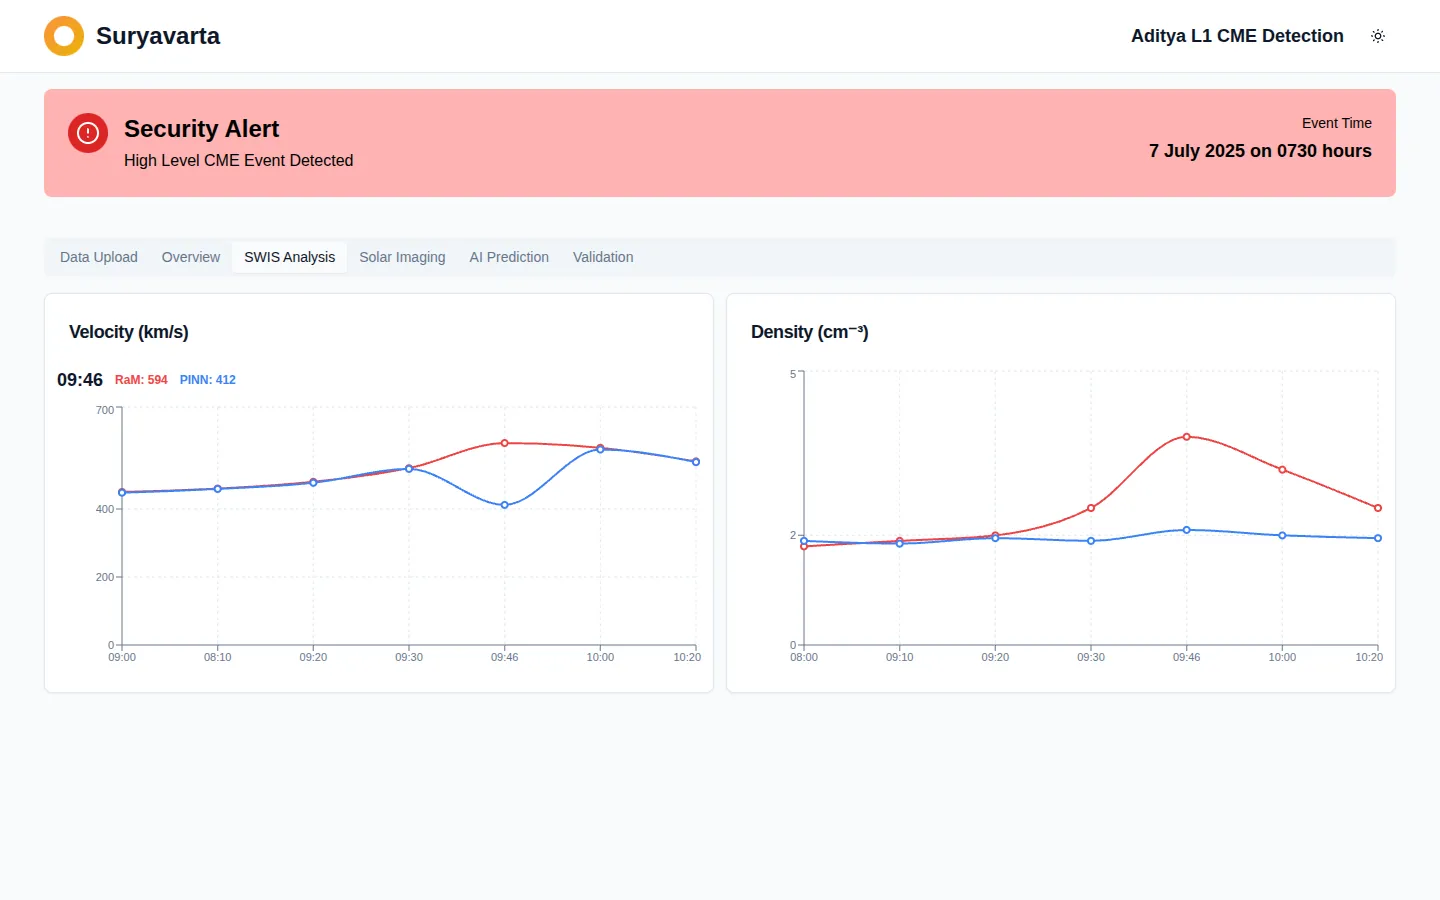Click the velocity data point at 09:30

(x=409, y=468)
